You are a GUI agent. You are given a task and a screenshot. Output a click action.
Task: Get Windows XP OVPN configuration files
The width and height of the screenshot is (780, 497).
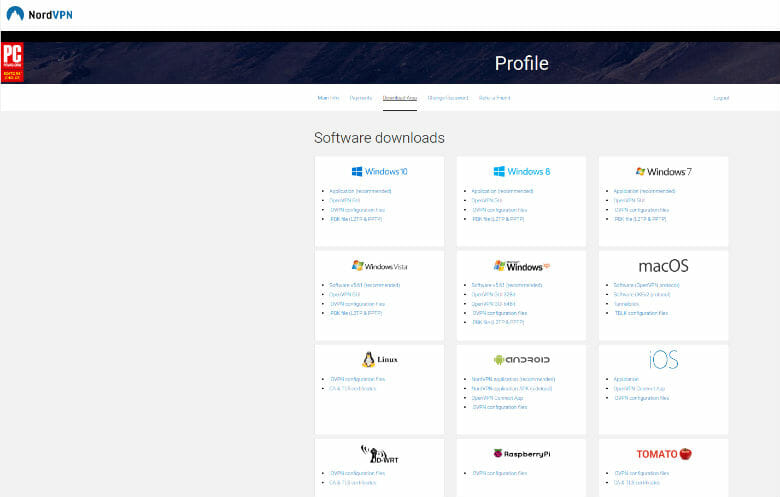(499, 313)
